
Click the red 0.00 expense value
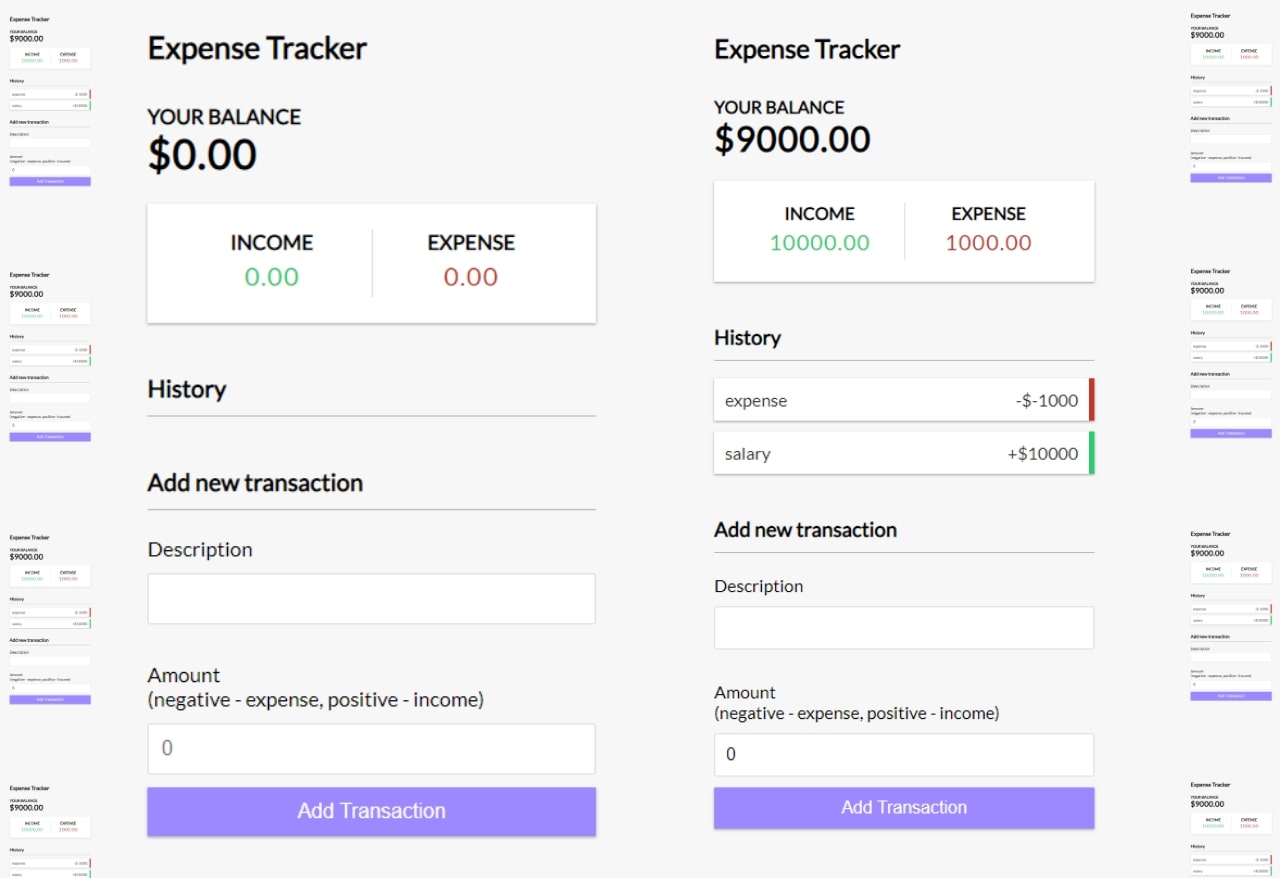(471, 277)
